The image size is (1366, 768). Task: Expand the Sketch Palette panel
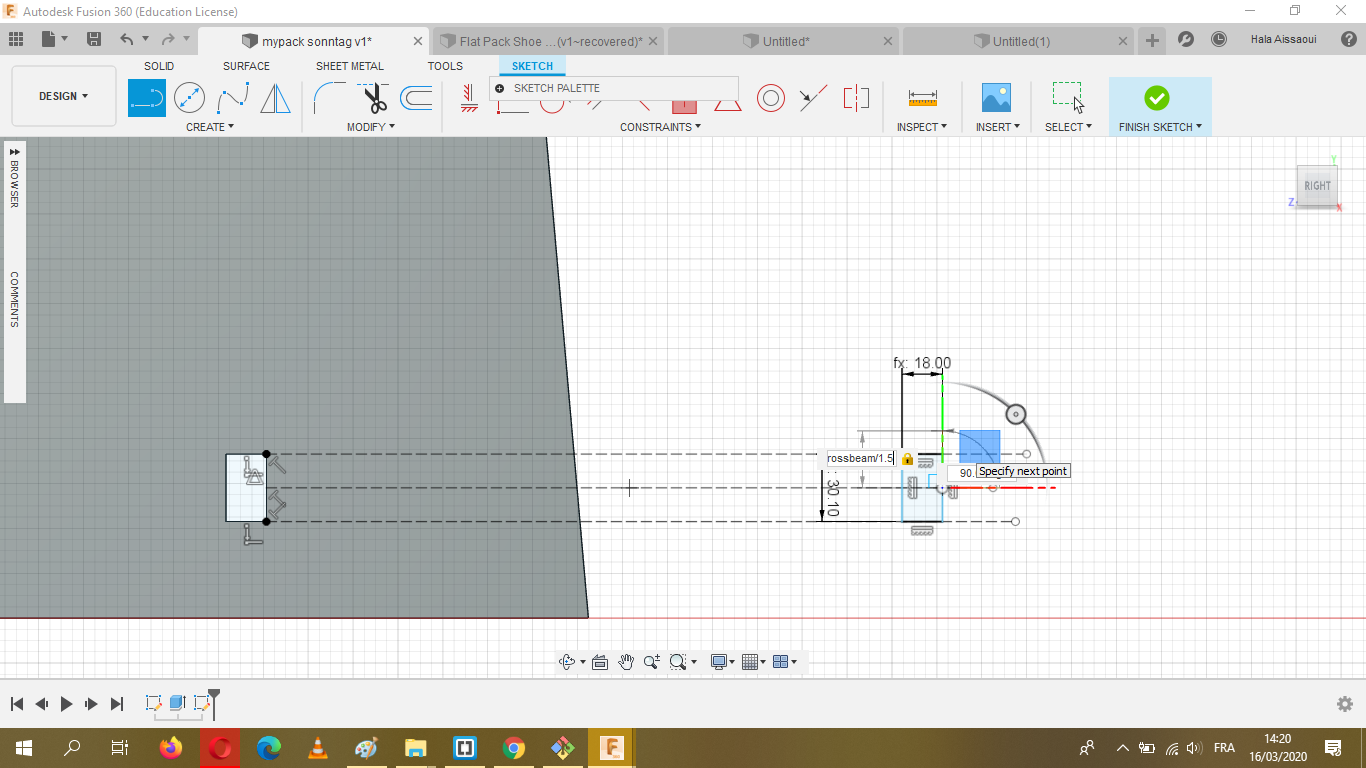500,88
